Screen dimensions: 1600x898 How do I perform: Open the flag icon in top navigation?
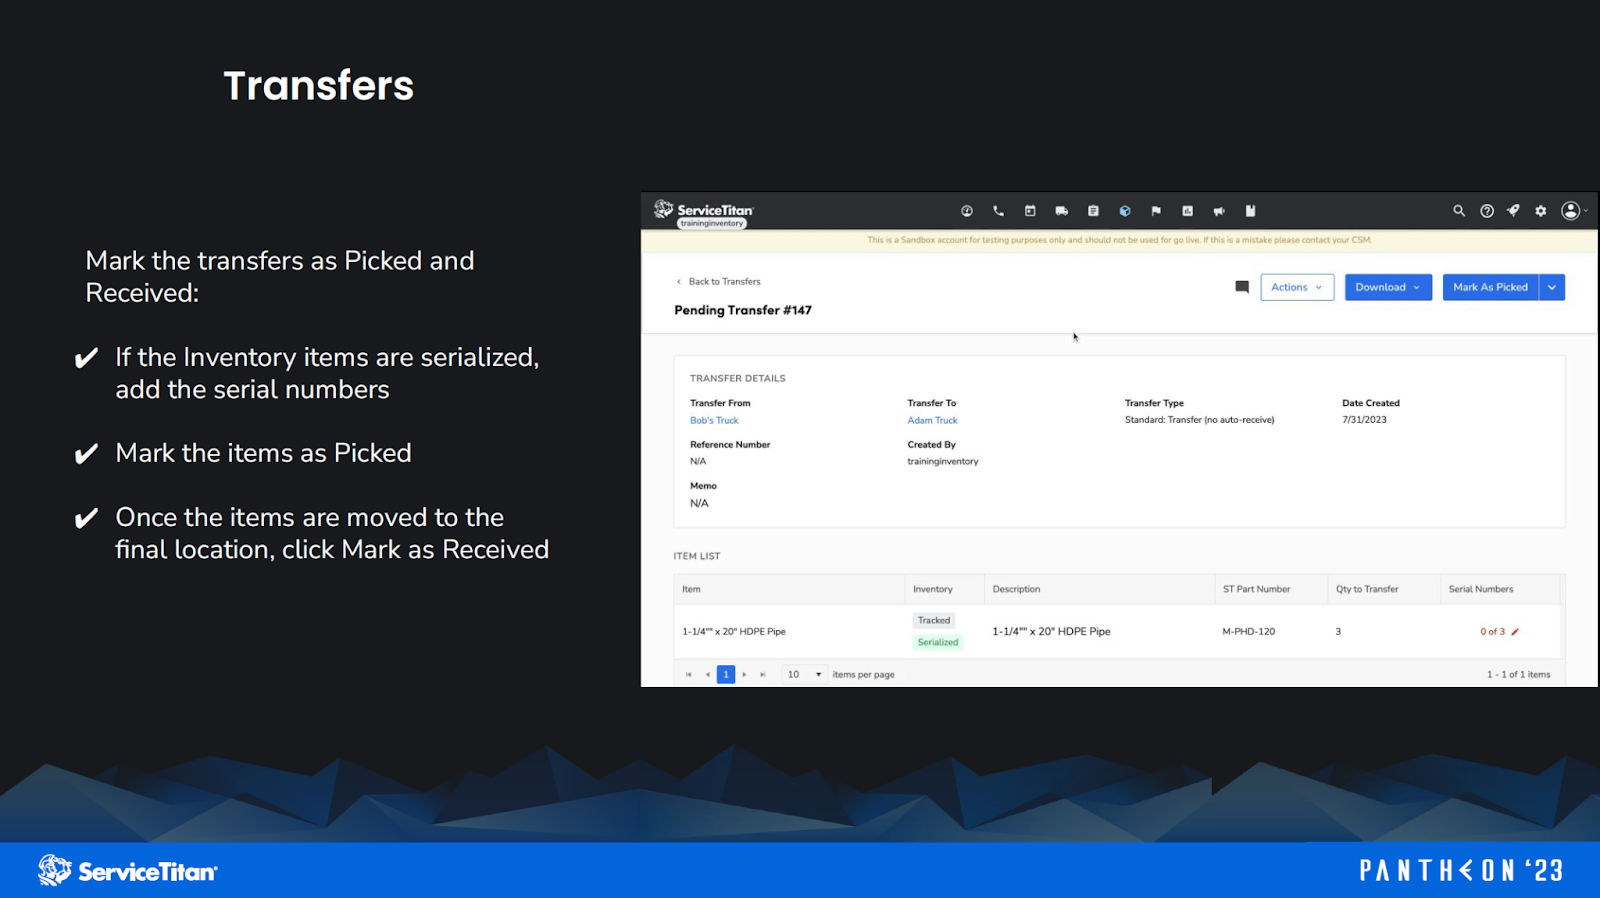pyautogui.click(x=1156, y=211)
